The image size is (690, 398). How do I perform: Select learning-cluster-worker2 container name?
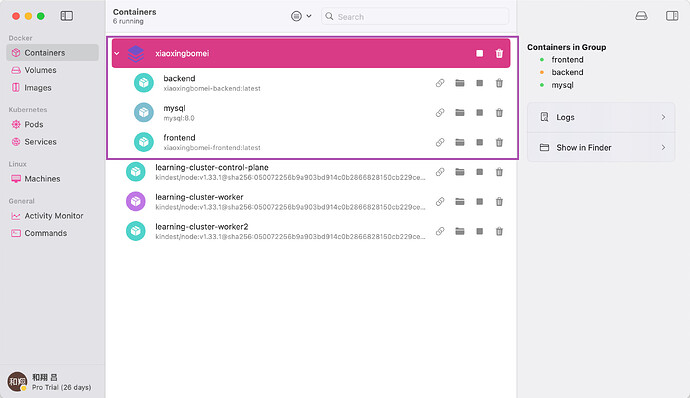coord(202,227)
